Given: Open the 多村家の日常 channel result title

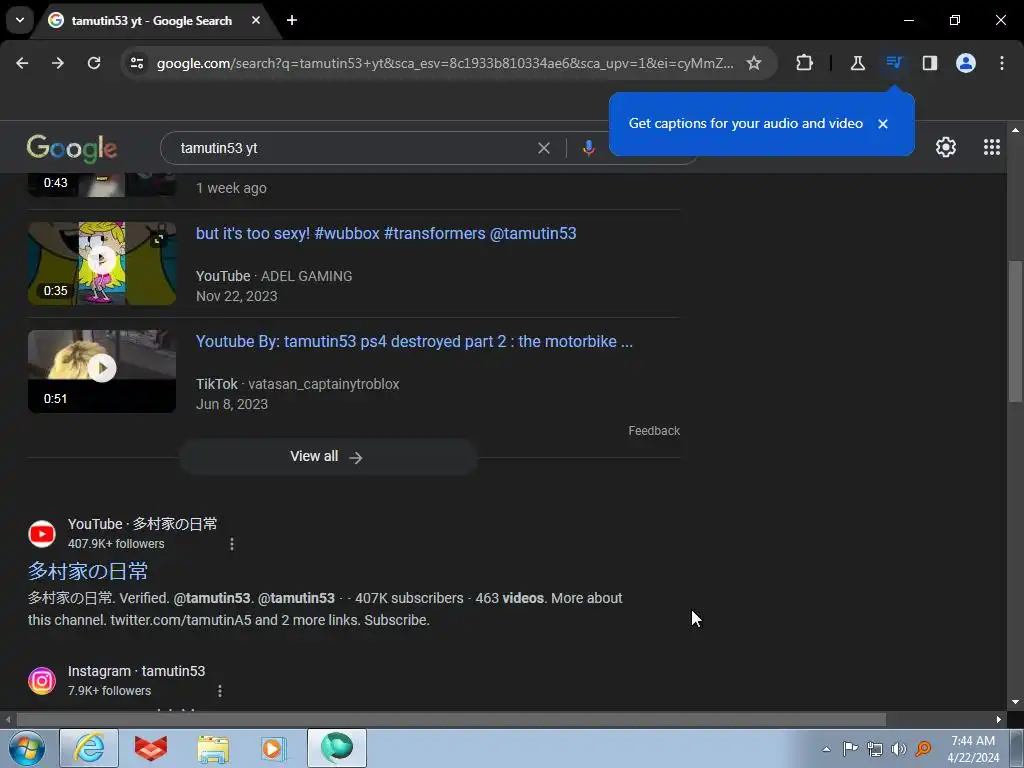Looking at the screenshot, I should pyautogui.click(x=88, y=571).
